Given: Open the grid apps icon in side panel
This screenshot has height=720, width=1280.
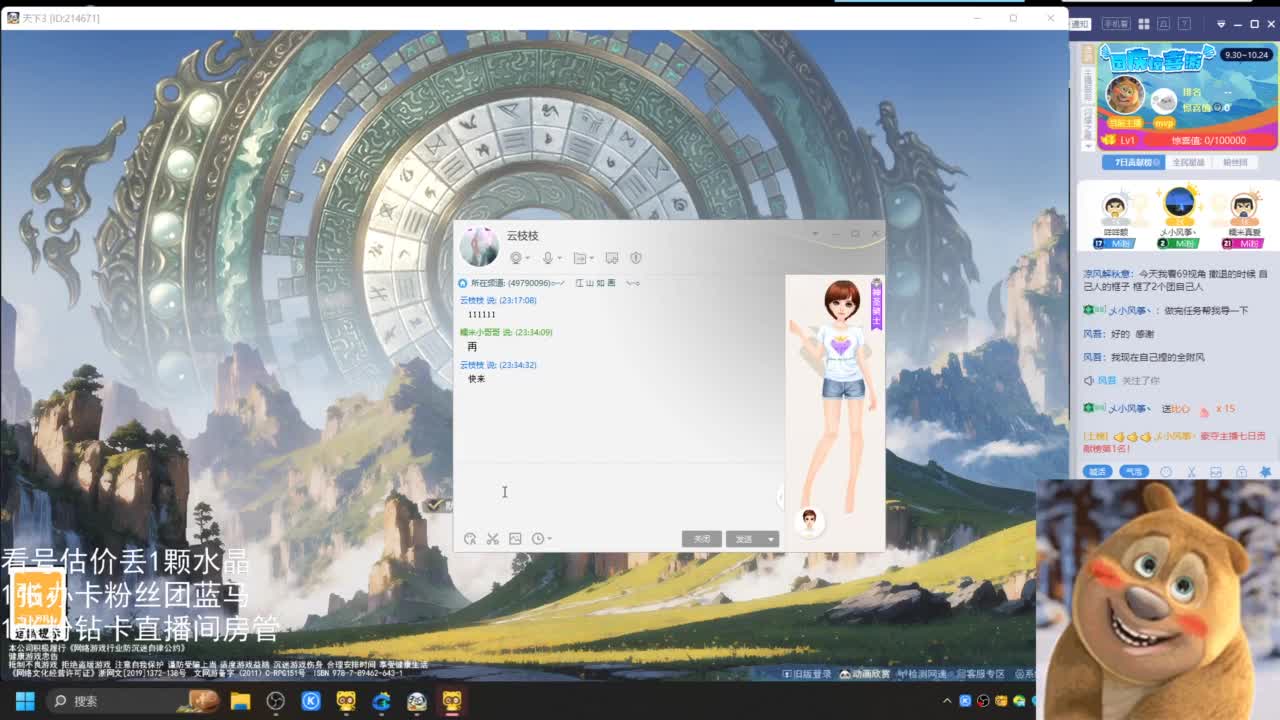Looking at the screenshot, I should 1146,24.
